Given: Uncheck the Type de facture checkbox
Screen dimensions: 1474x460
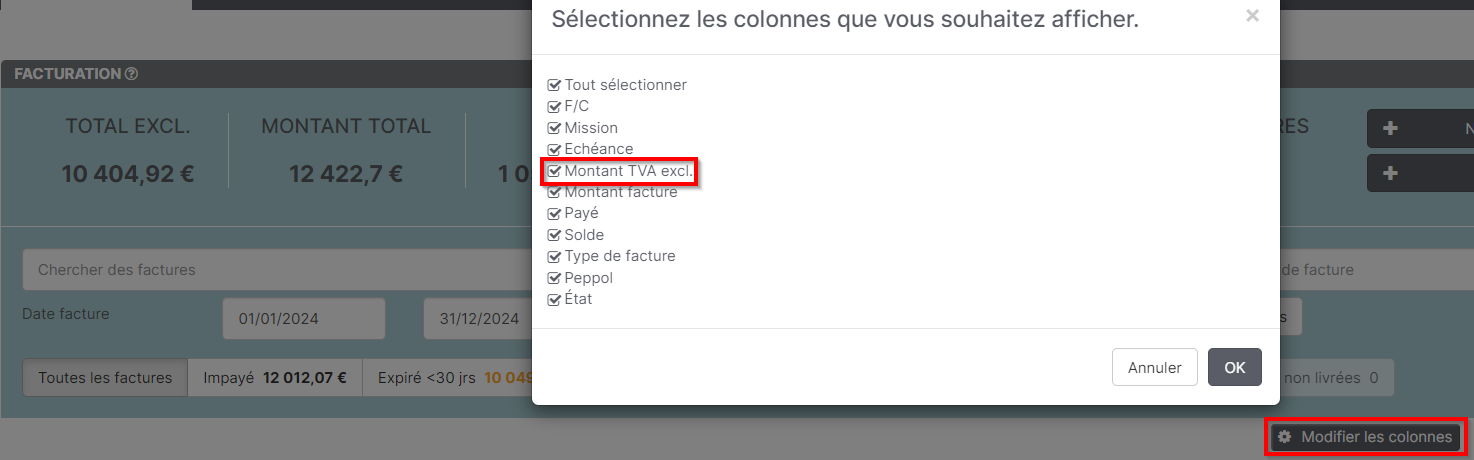Looking at the screenshot, I should (x=554, y=256).
